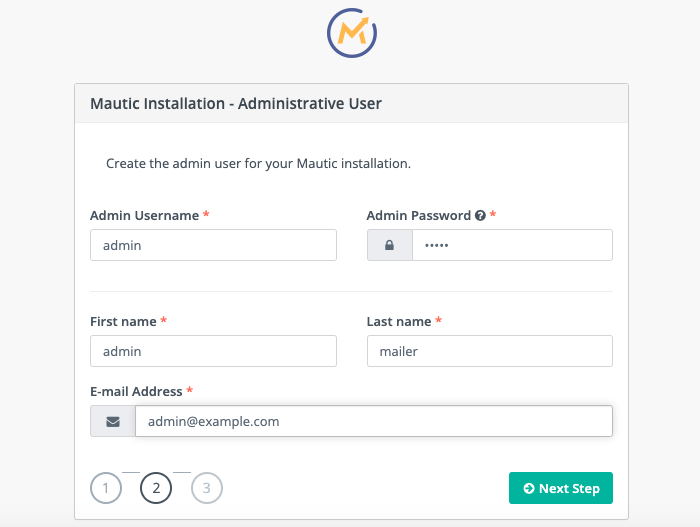Go back to installation step 1
Image resolution: width=700 pixels, height=527 pixels.
point(106,488)
